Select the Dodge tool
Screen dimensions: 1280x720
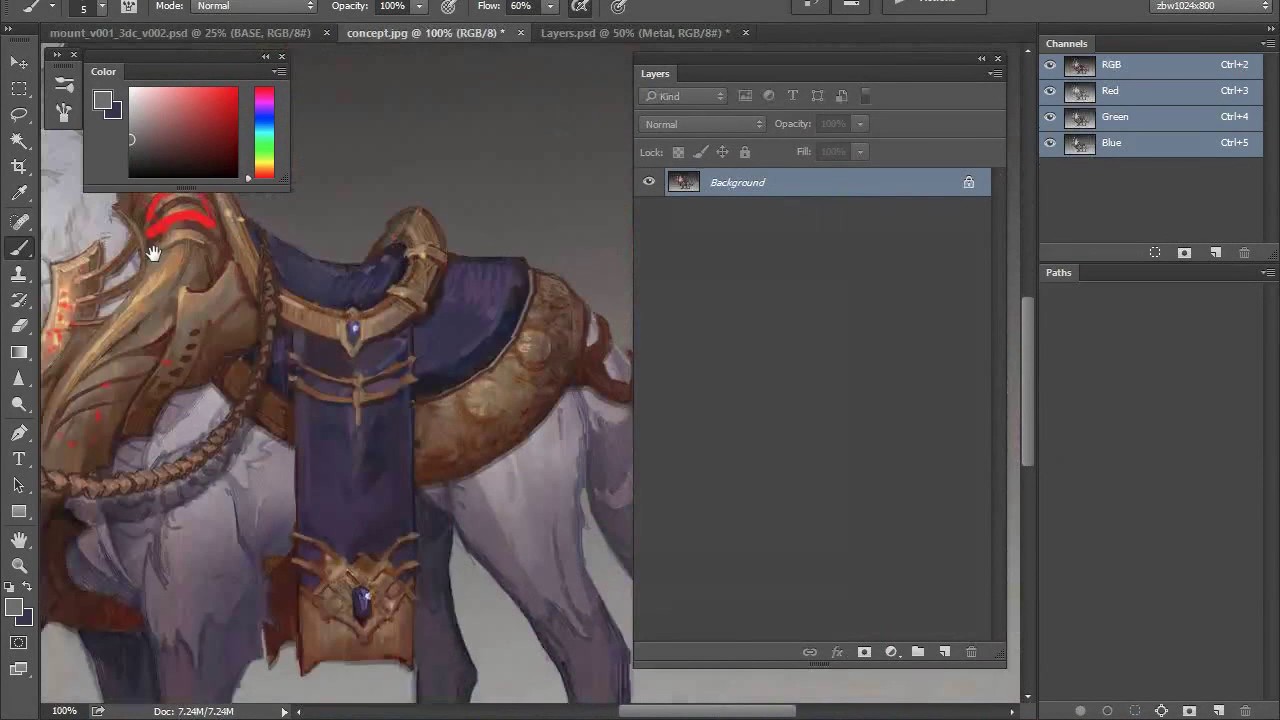(19, 405)
